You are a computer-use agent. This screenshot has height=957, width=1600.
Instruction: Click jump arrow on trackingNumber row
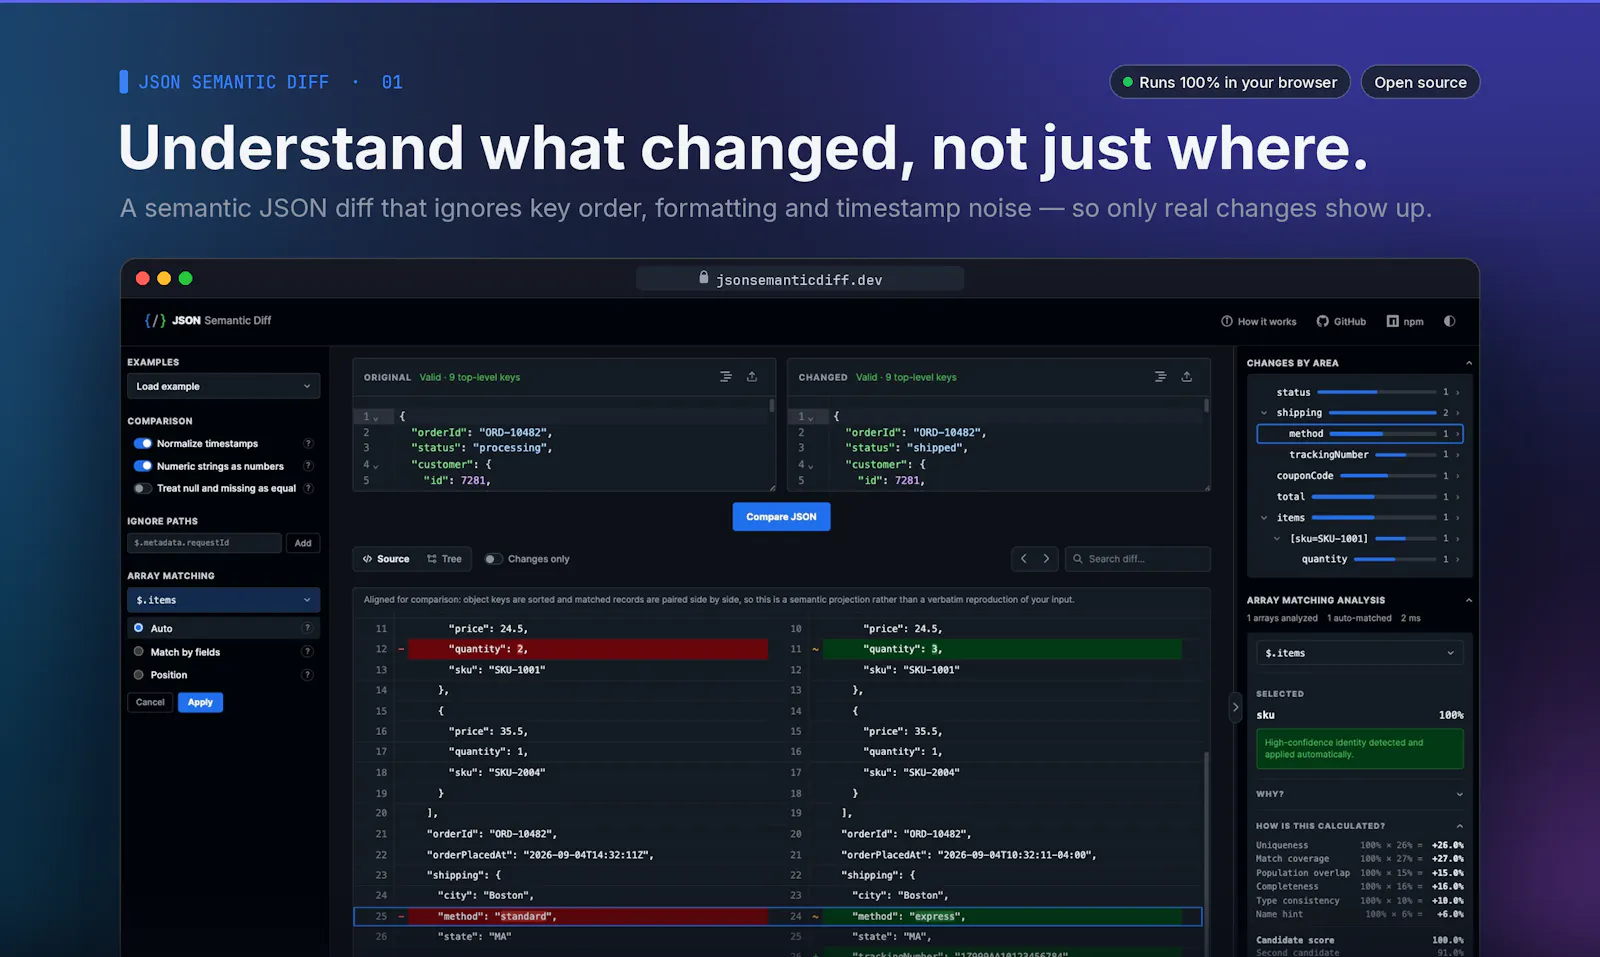1458,455
